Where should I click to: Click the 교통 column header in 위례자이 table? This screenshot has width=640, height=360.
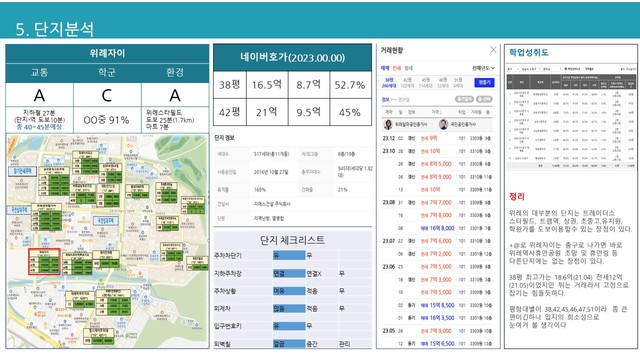(x=39, y=73)
